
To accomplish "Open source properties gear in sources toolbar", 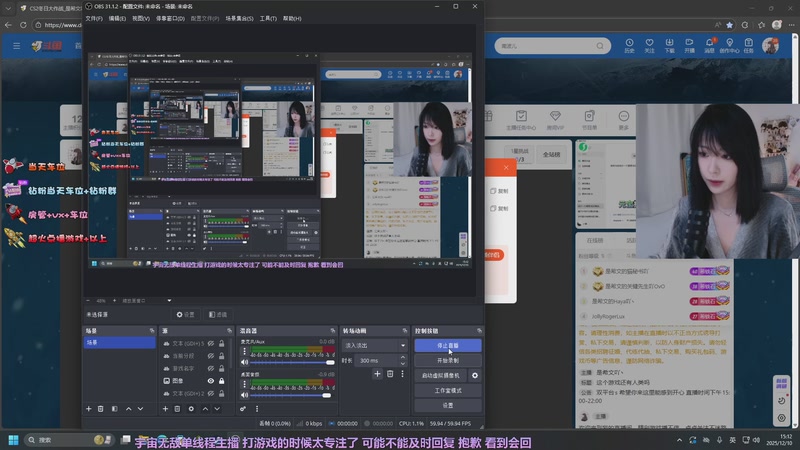I will pos(191,409).
